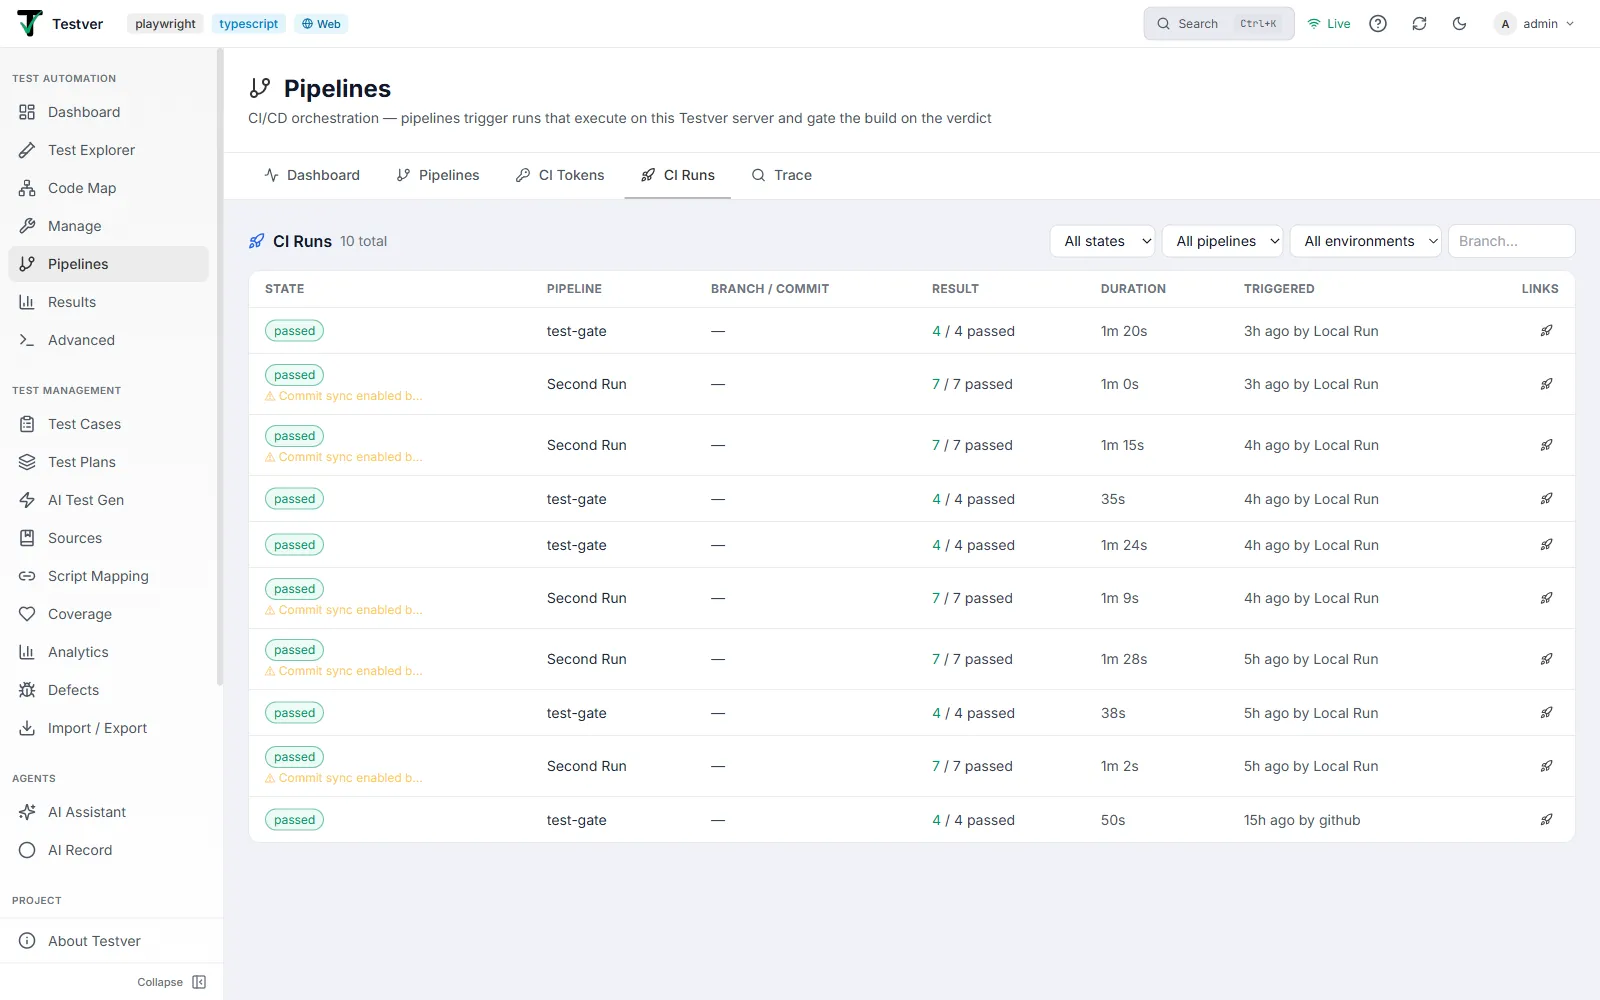
Task: Expand the All pipelines dropdown
Action: point(1223,241)
